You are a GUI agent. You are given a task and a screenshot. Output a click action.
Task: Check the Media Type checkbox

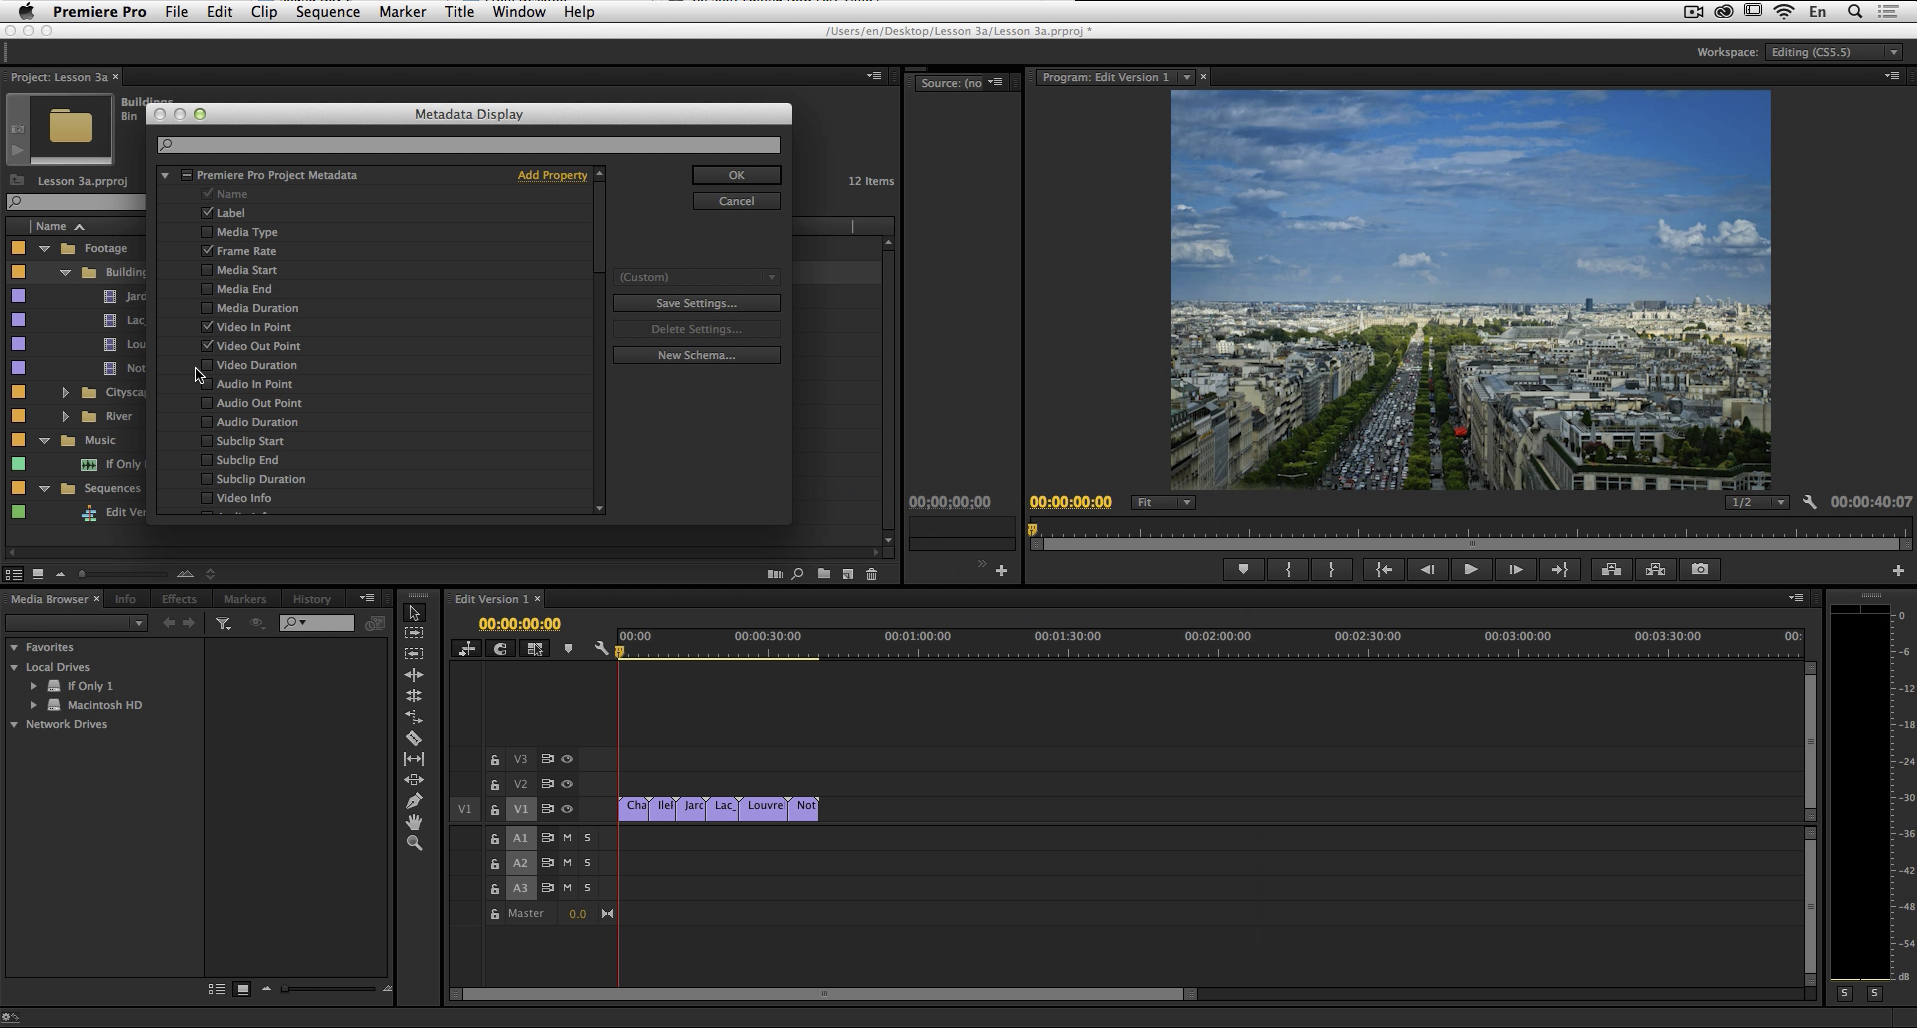pos(207,232)
